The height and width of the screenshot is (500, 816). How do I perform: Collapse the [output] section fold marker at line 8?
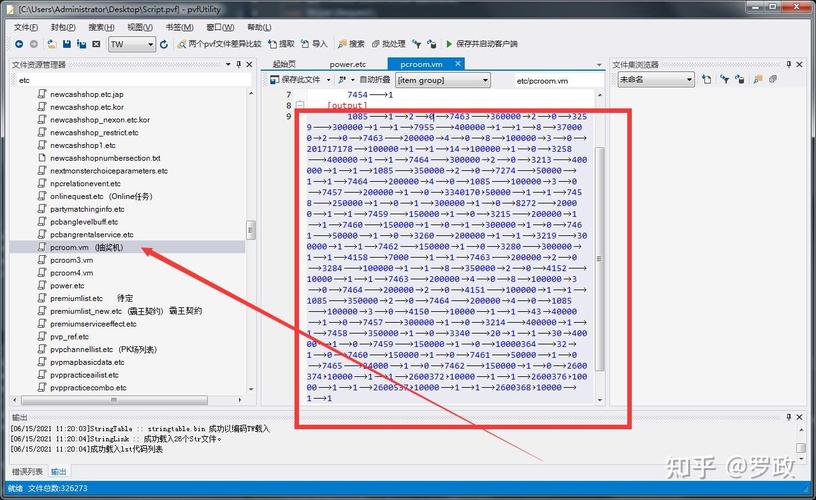click(x=299, y=106)
